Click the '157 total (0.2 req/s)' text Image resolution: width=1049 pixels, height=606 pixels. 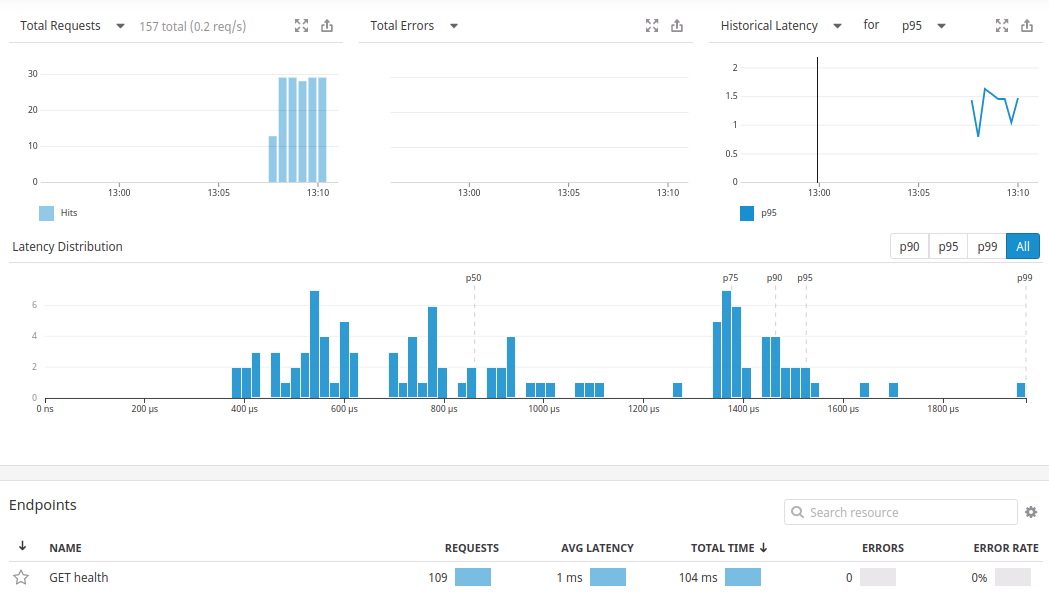coord(193,26)
